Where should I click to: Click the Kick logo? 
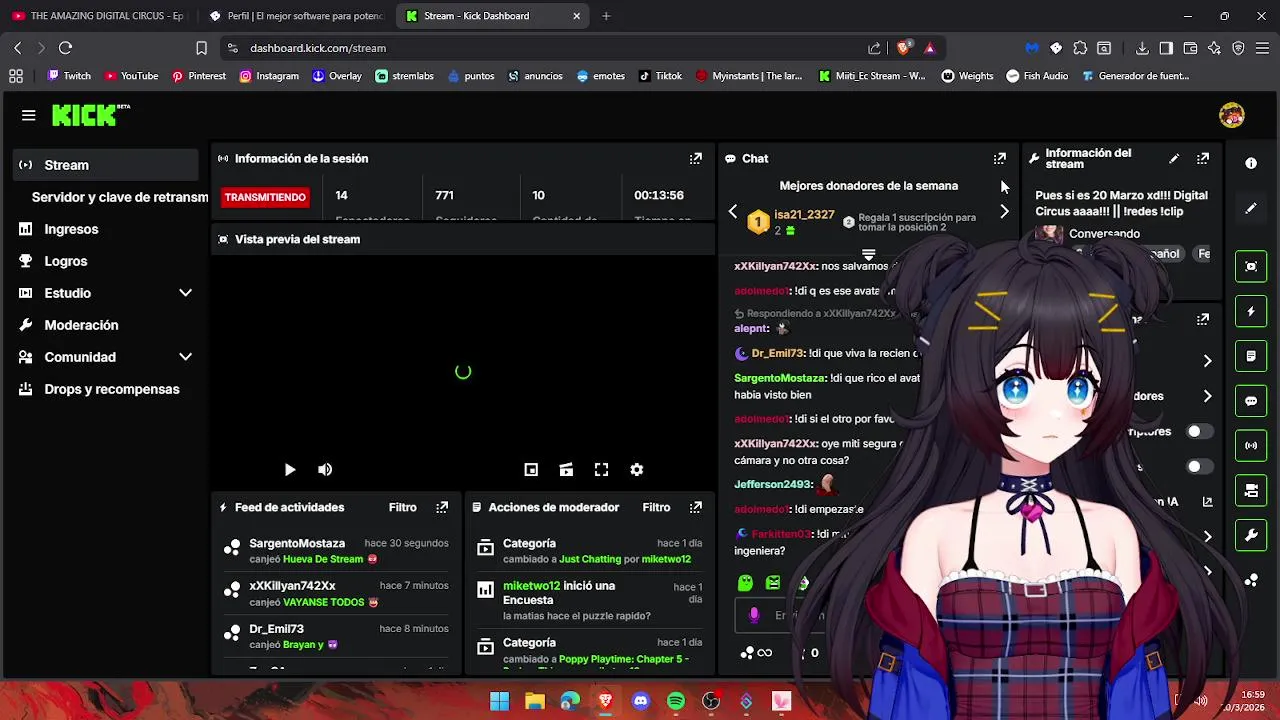click(x=90, y=115)
